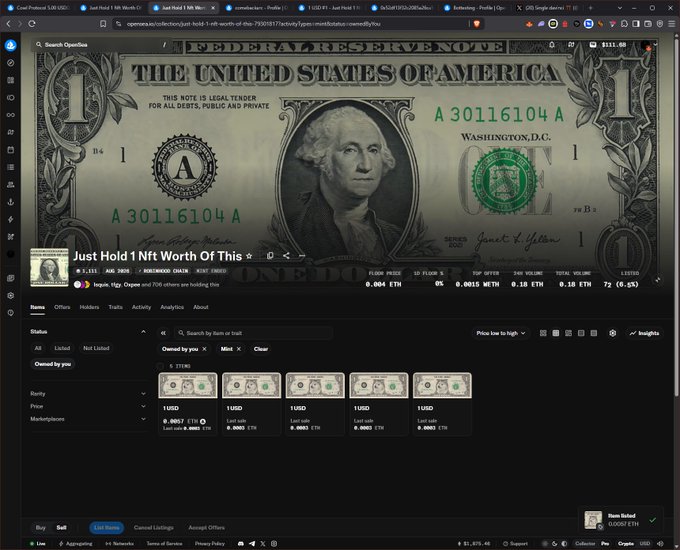Filter status by Not Listed

96,348
